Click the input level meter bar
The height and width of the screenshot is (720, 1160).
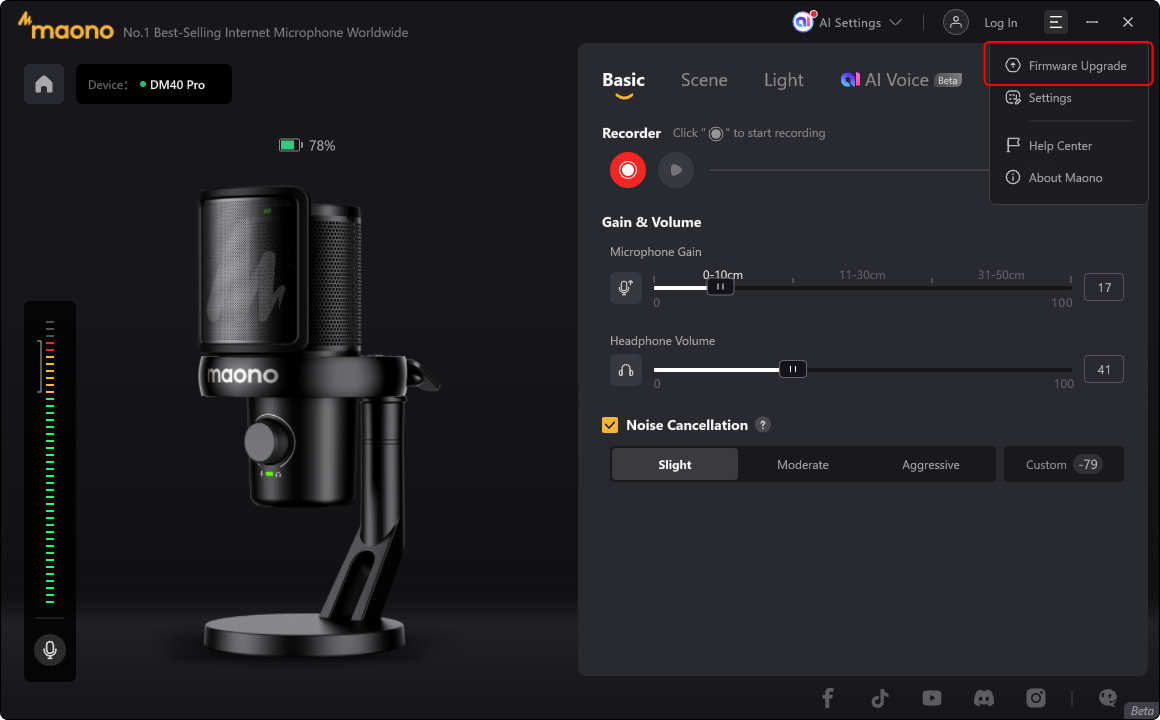point(50,462)
